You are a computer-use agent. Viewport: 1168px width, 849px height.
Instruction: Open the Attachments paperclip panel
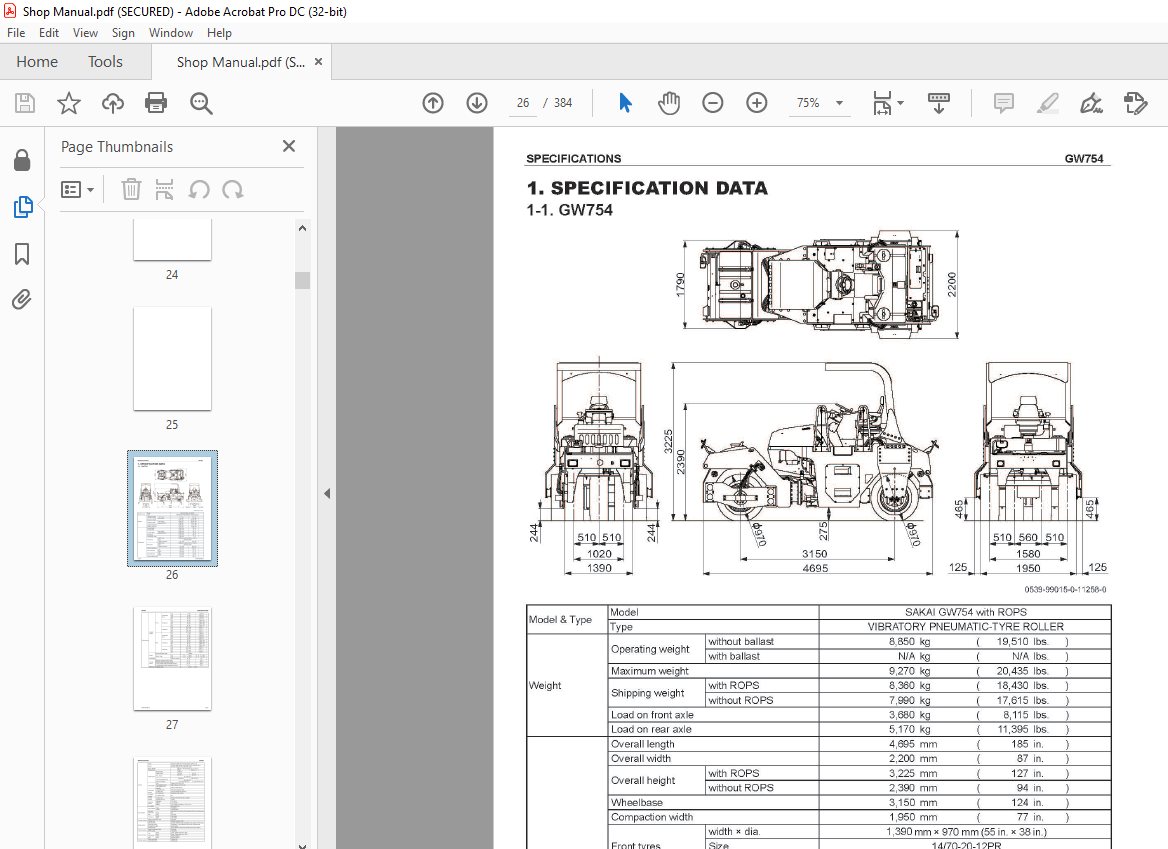coord(22,299)
